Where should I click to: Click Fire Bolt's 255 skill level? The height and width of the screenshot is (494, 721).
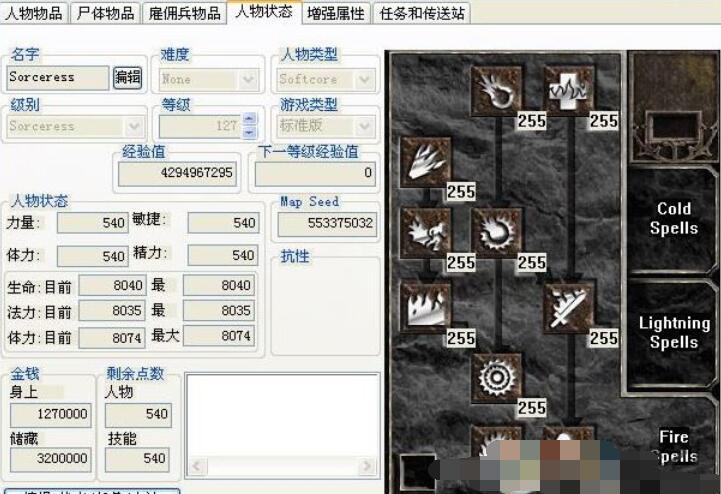pos(532,121)
